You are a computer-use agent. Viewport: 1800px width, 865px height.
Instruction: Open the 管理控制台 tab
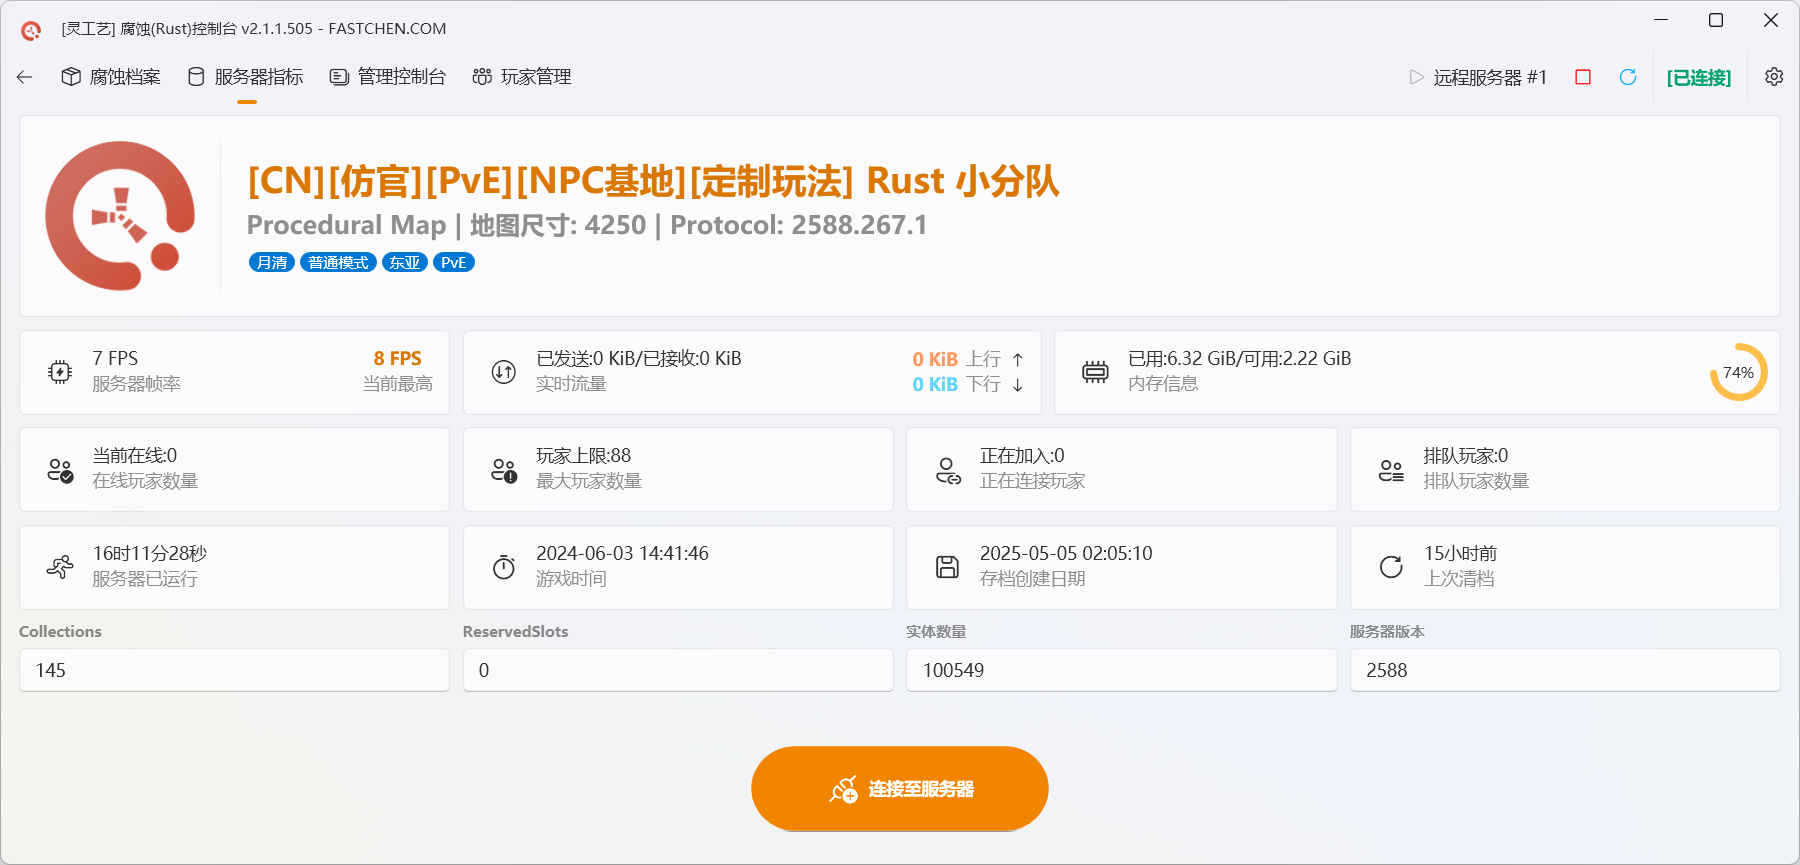tap(388, 77)
